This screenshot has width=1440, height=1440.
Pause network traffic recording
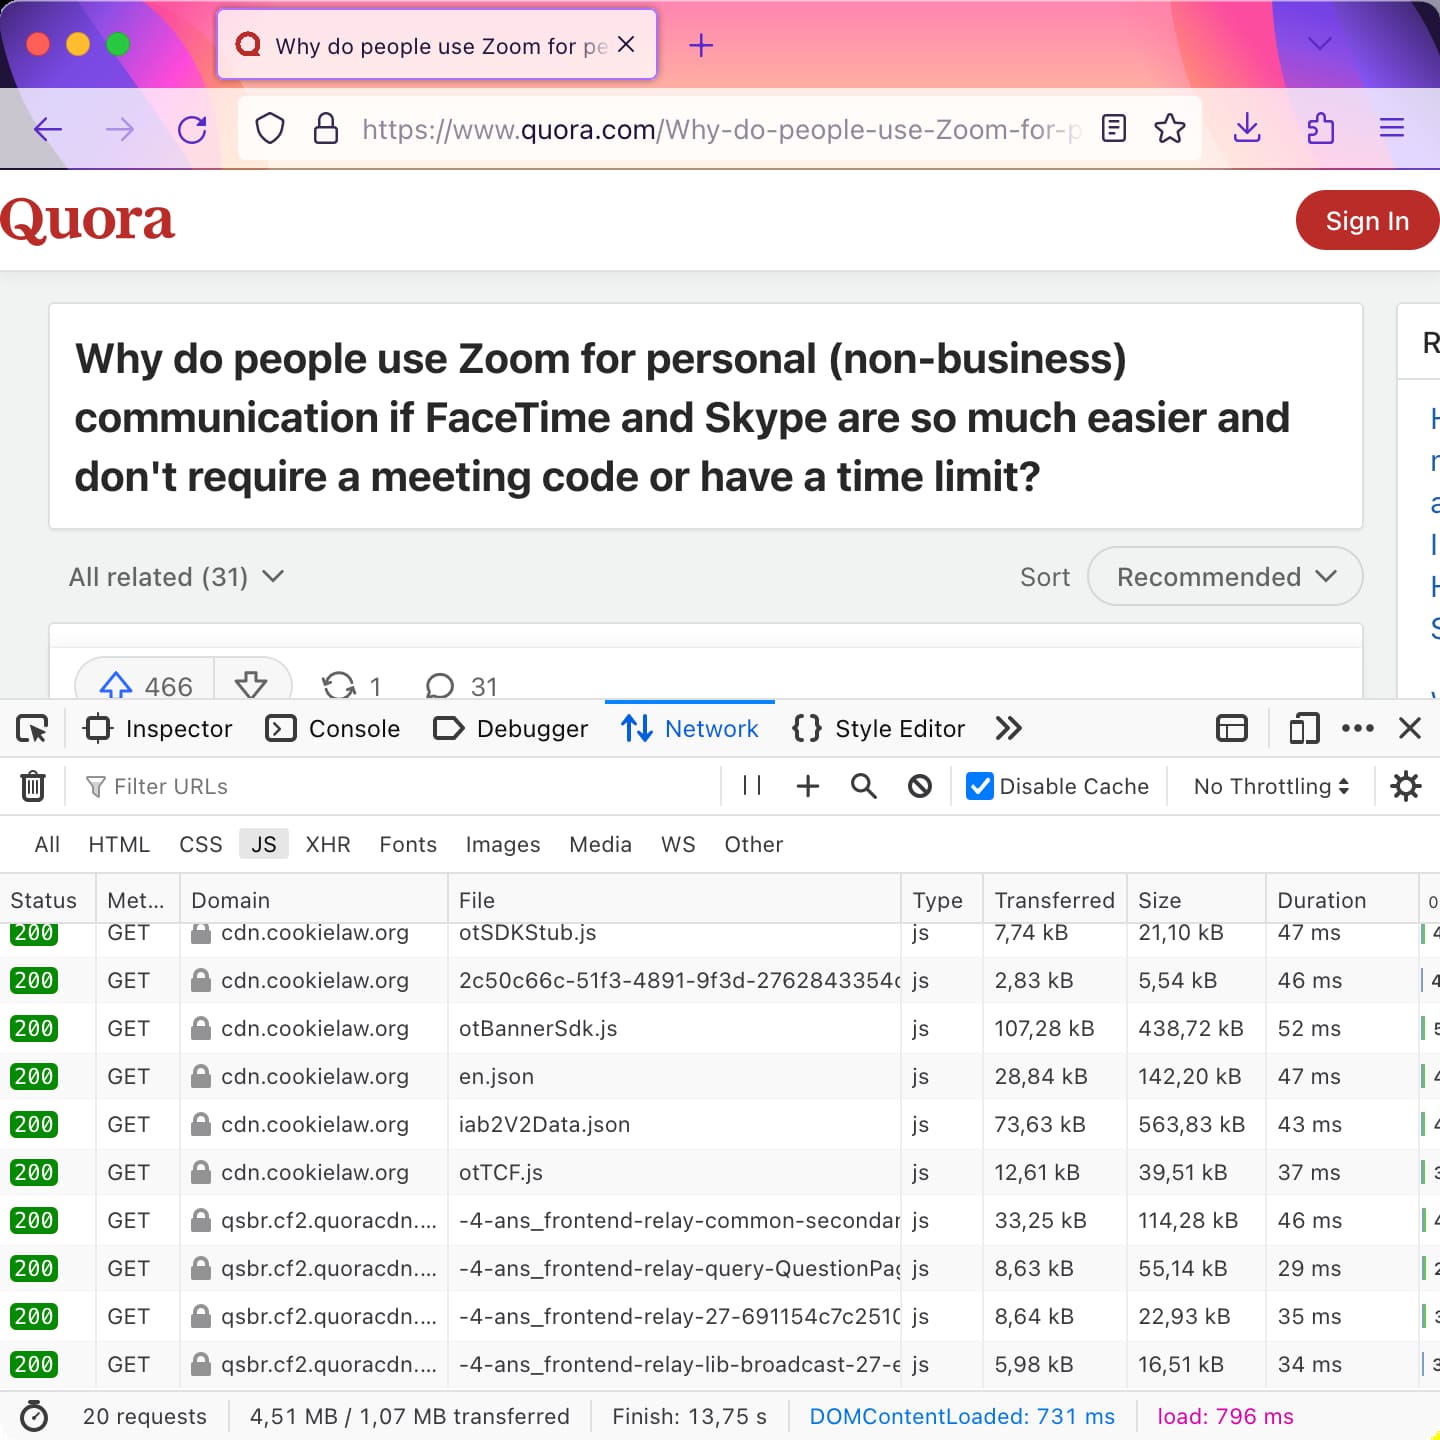point(751,786)
